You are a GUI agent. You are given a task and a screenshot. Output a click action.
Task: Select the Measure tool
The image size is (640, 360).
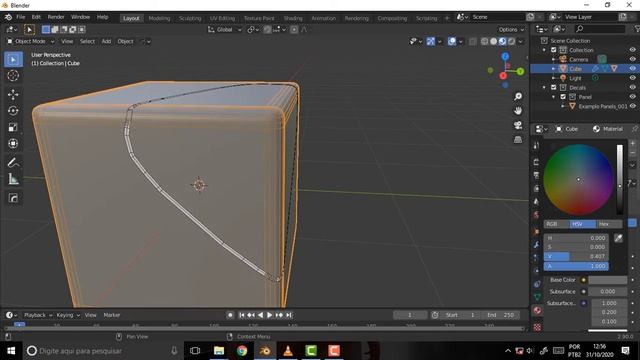[13, 178]
